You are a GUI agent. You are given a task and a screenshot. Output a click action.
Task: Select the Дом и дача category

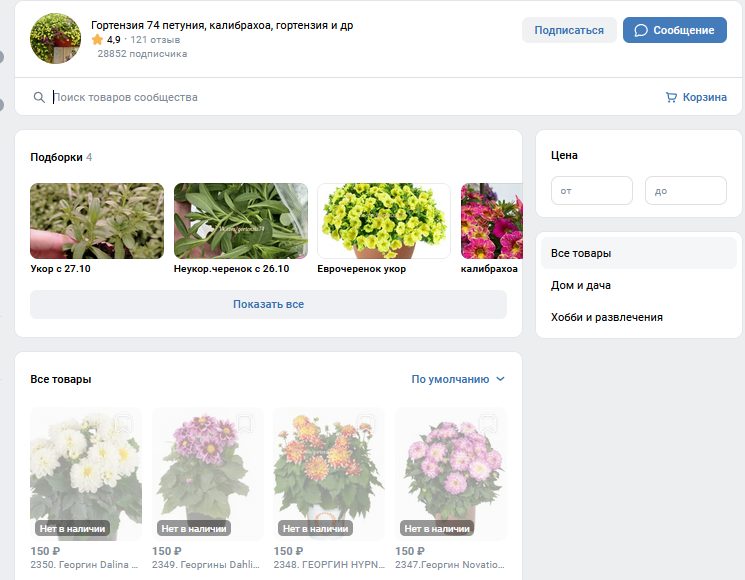pyautogui.click(x=581, y=285)
